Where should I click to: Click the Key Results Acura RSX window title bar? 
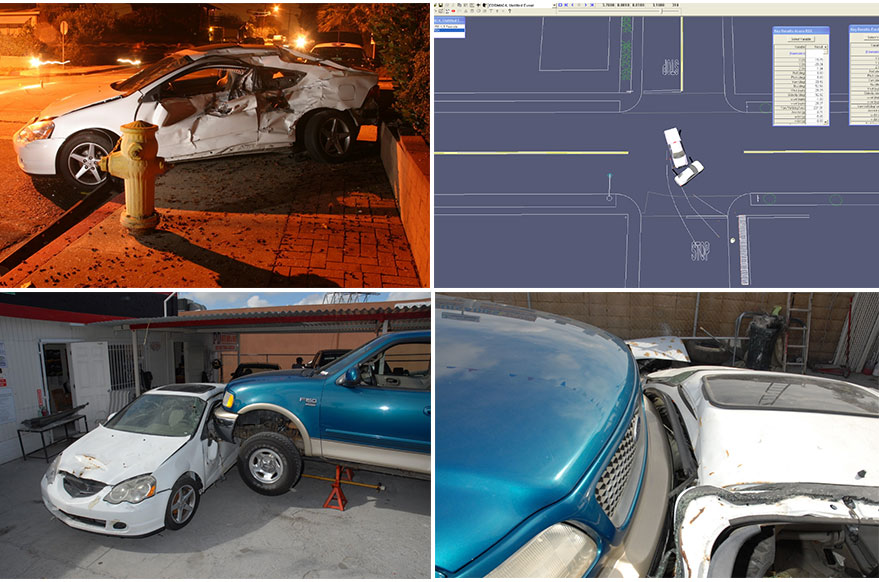click(x=801, y=30)
